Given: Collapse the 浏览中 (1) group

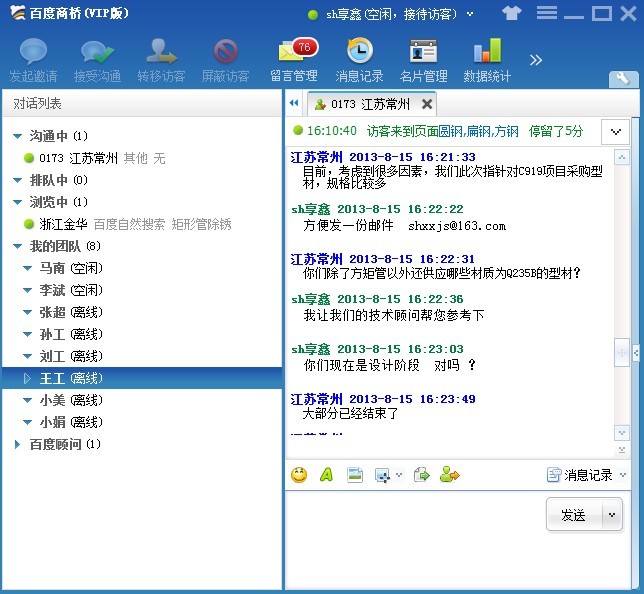Looking at the screenshot, I should (17, 202).
